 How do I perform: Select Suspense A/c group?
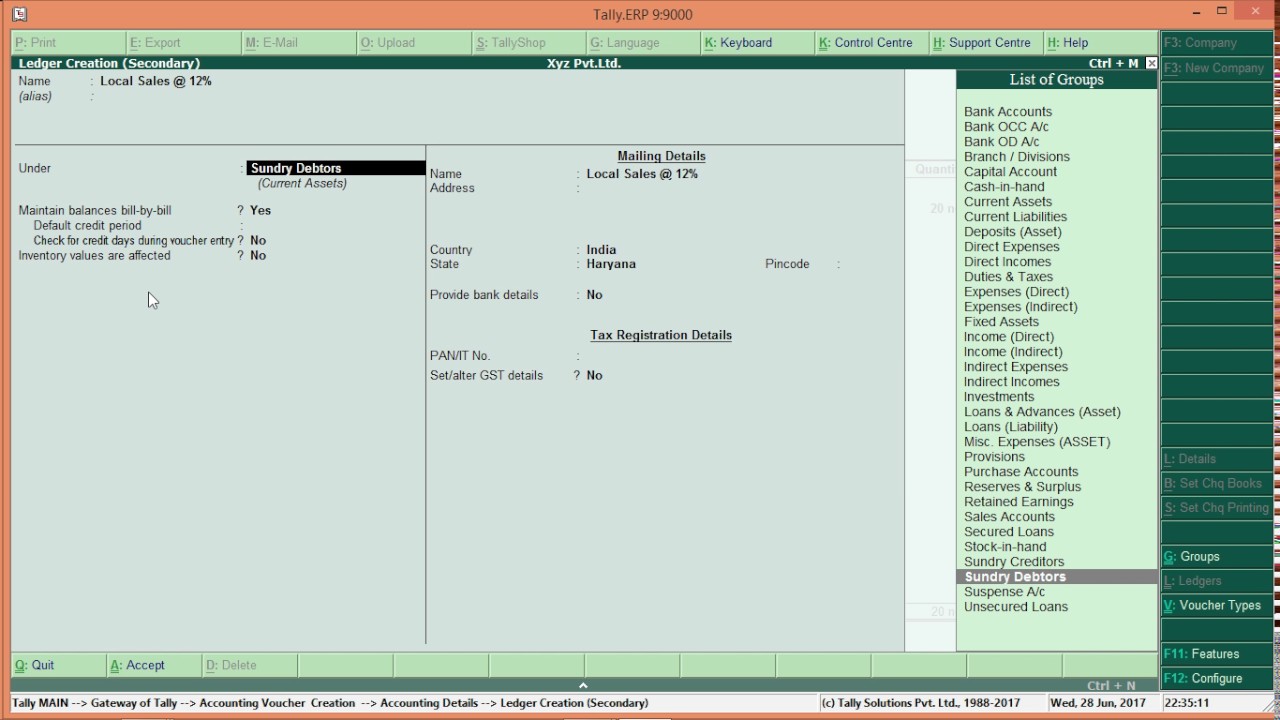coord(1004,592)
